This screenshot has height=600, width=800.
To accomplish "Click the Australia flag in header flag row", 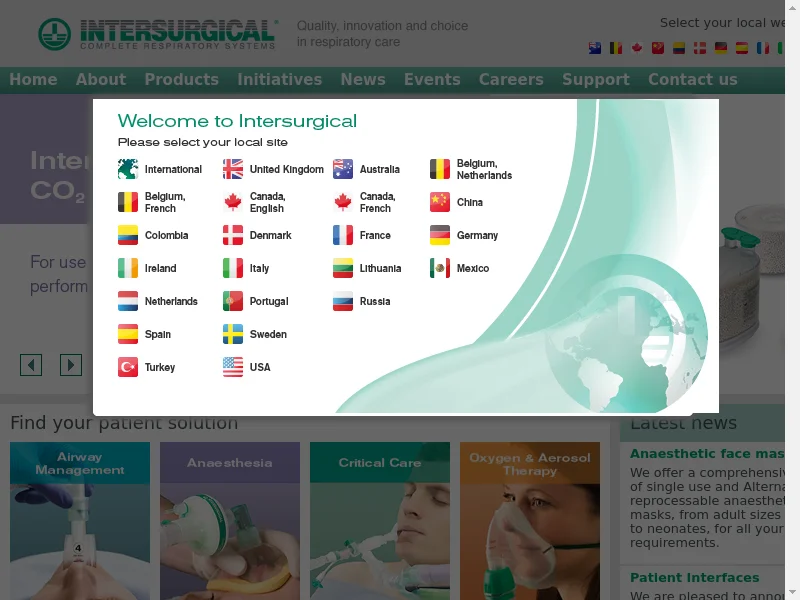I will pyautogui.click(x=595, y=48).
